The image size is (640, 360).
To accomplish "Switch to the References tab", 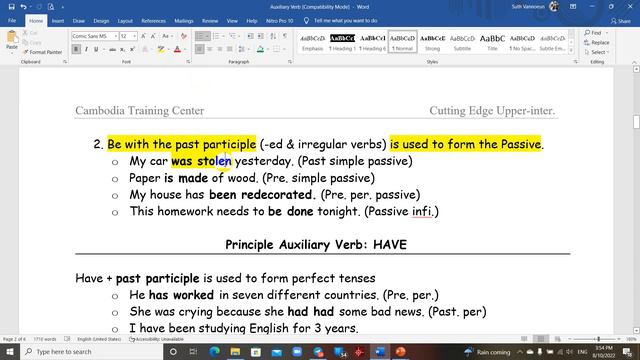I will pyautogui.click(x=153, y=20).
